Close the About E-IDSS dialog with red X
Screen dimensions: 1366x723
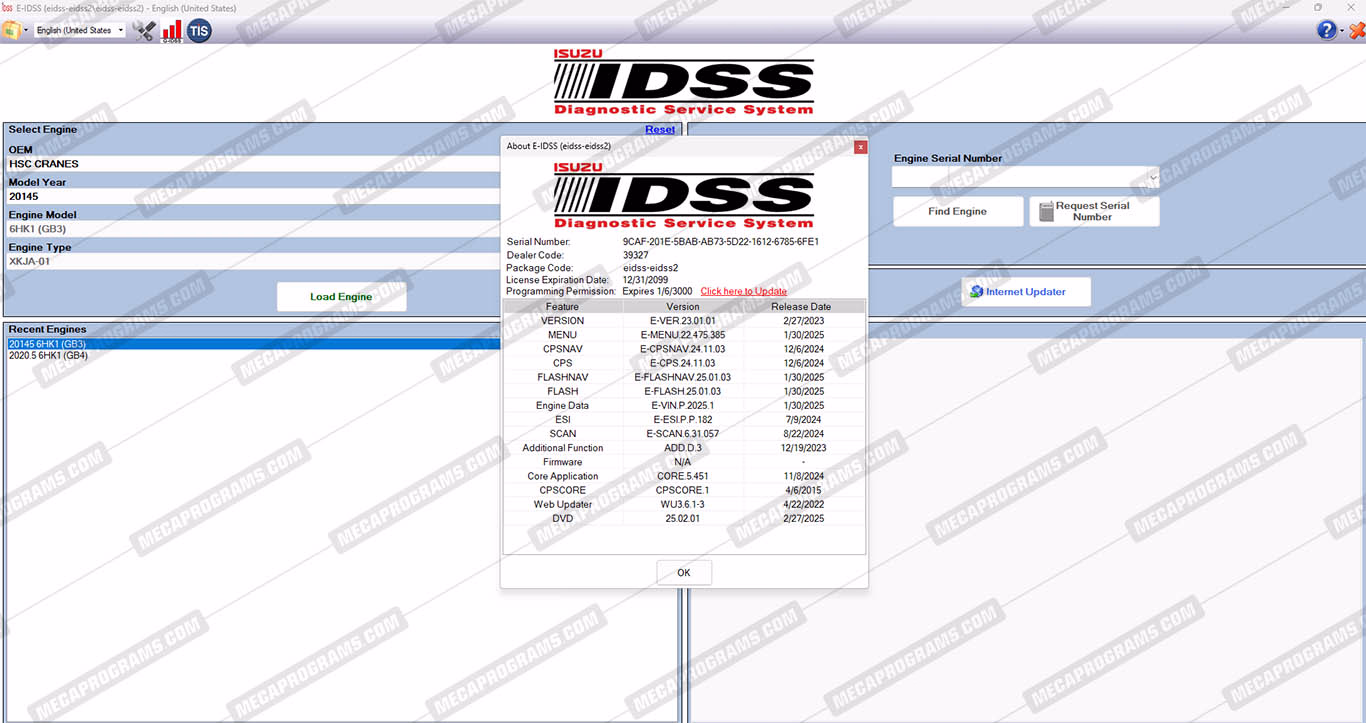[x=860, y=147]
